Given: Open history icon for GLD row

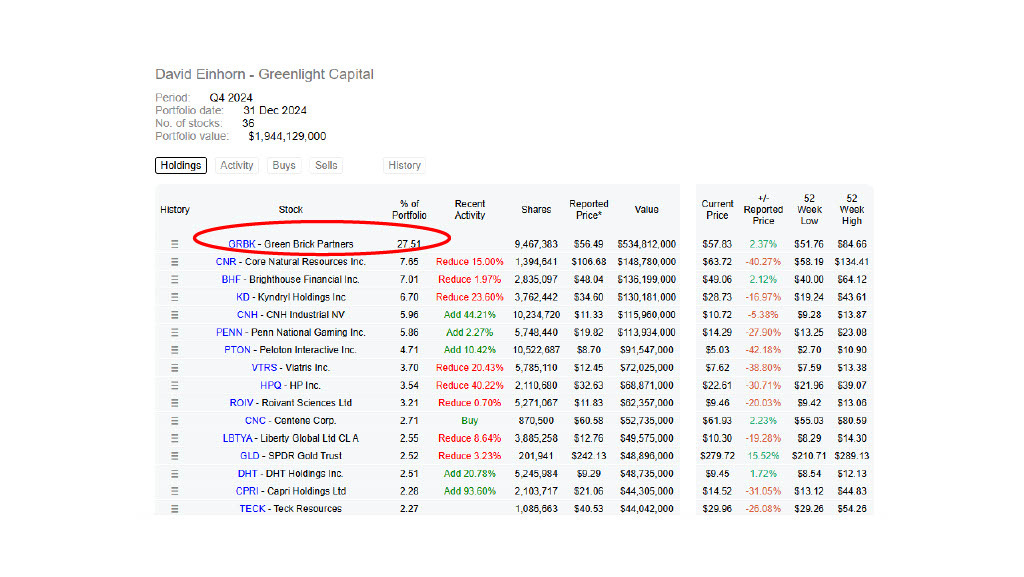Looking at the screenshot, I should [174, 456].
